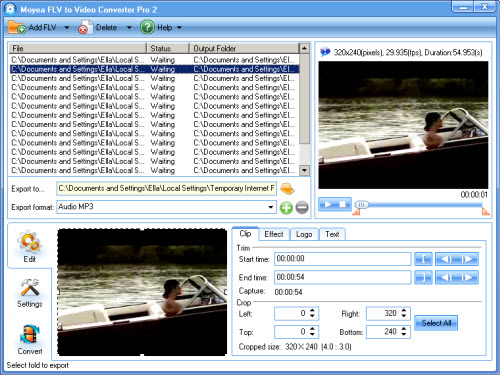Switch to the Effect tab
This screenshot has width=500, height=375.
tap(274, 234)
